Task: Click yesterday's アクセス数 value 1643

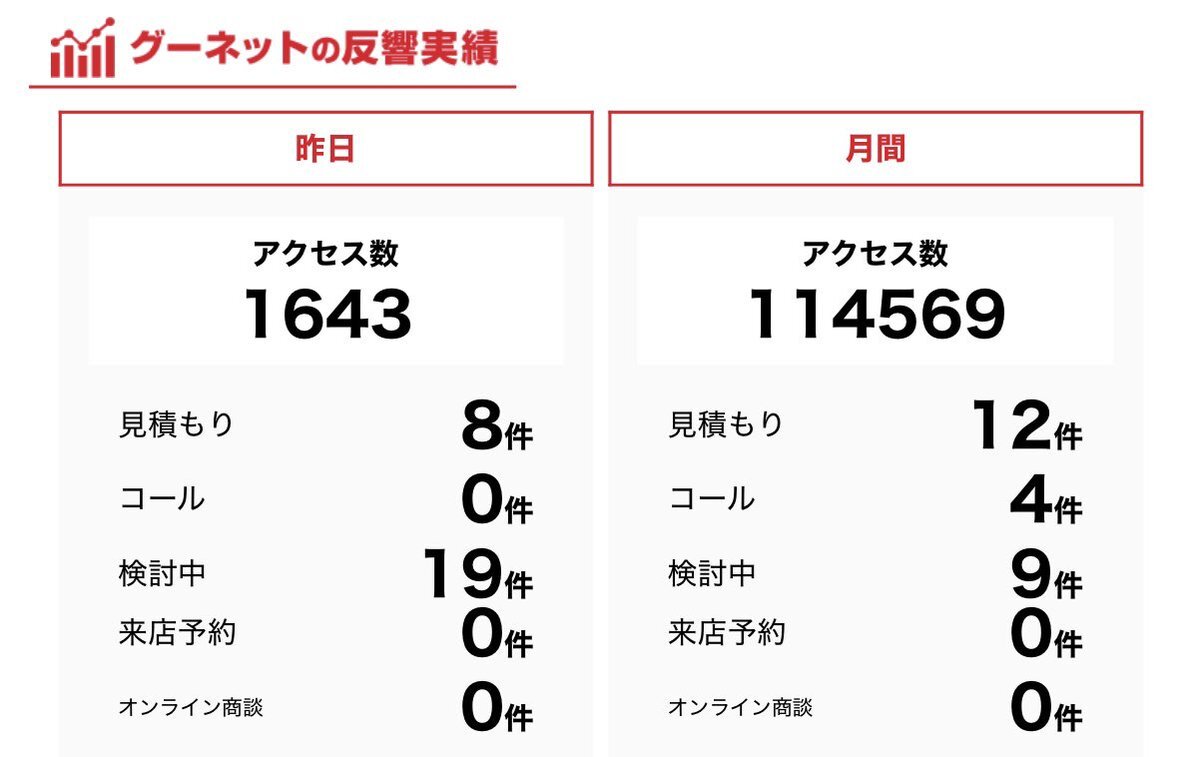Action: (328, 315)
